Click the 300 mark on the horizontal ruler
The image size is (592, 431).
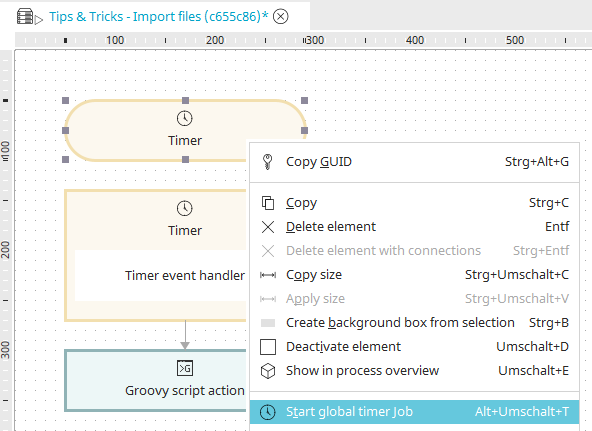315,40
